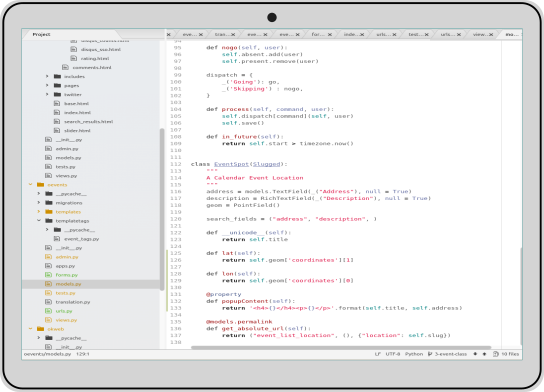Click the changed files icon beside 10 files
544x392 pixels.
496,354
